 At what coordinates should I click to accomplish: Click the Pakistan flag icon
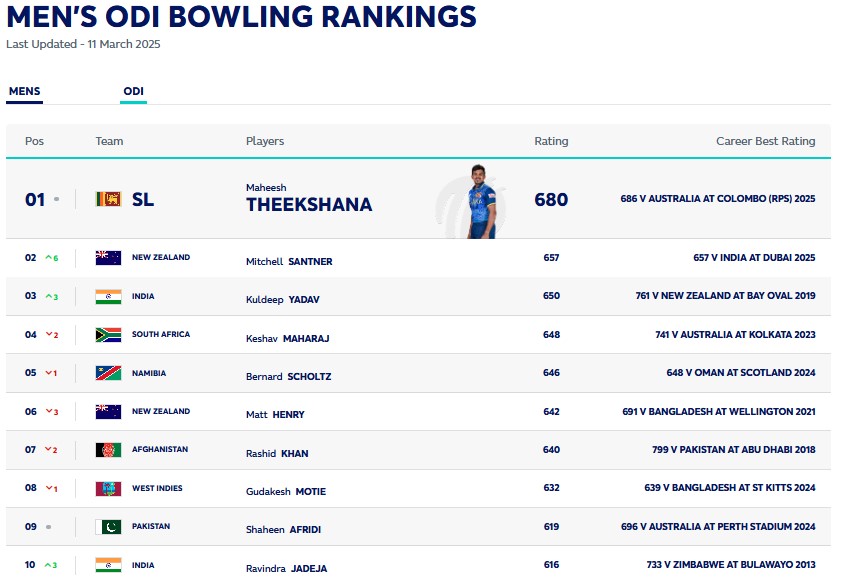(x=108, y=527)
